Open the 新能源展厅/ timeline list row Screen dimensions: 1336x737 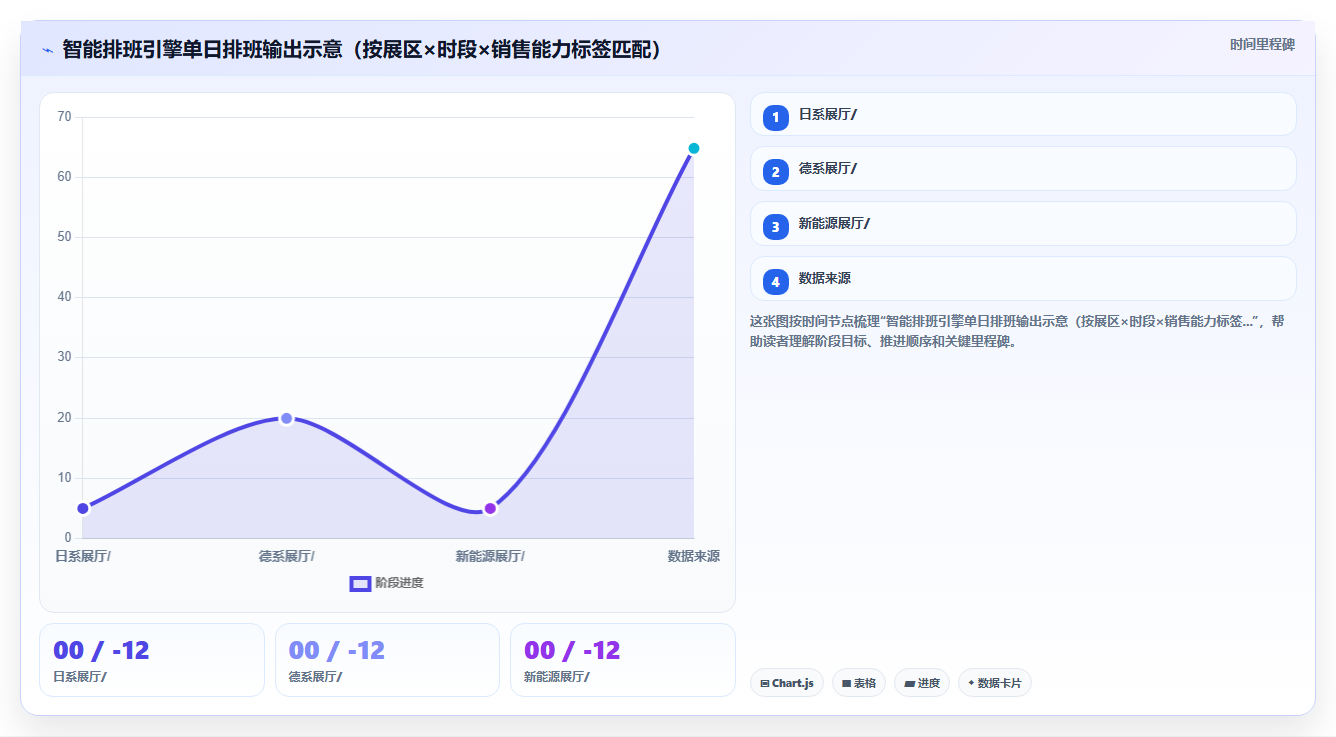tap(1023, 224)
